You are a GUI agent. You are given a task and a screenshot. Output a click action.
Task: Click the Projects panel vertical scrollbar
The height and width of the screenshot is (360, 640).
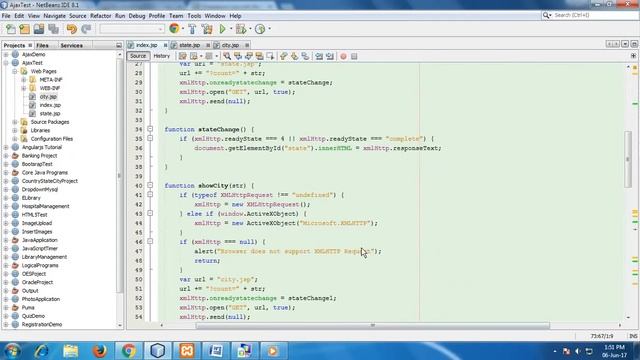(120, 176)
